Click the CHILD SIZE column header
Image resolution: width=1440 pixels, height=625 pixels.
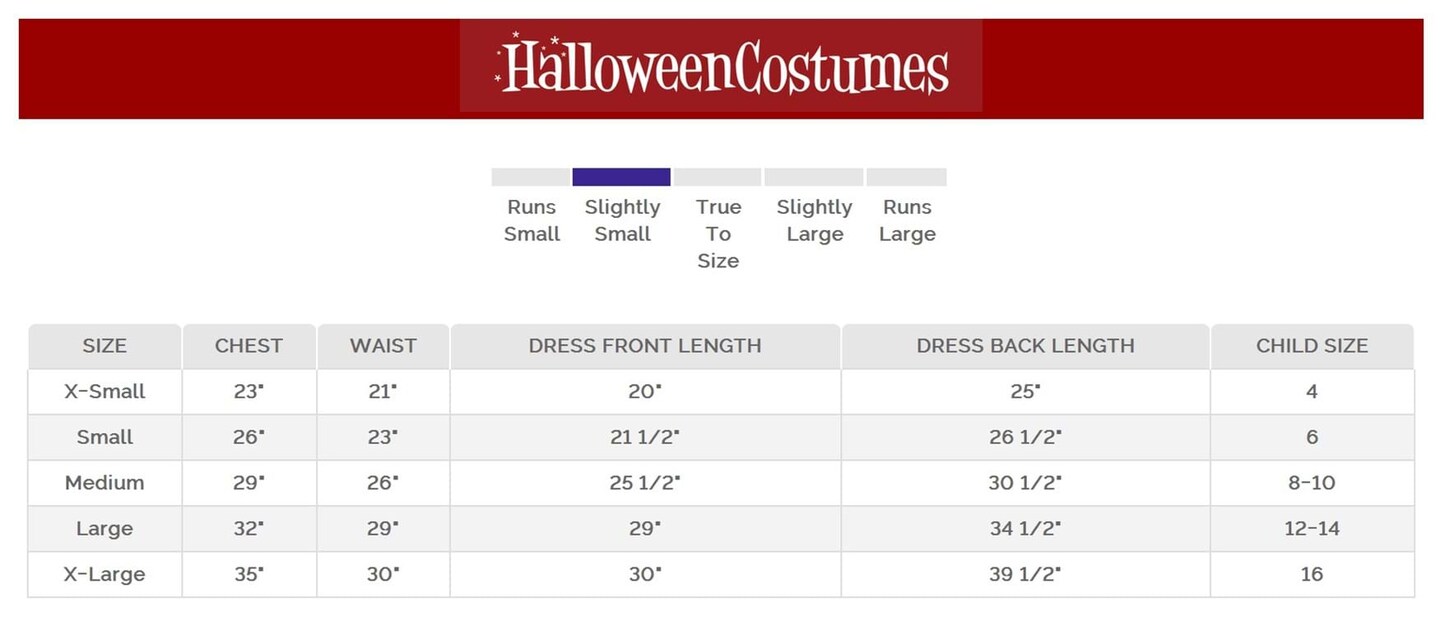(x=1312, y=346)
